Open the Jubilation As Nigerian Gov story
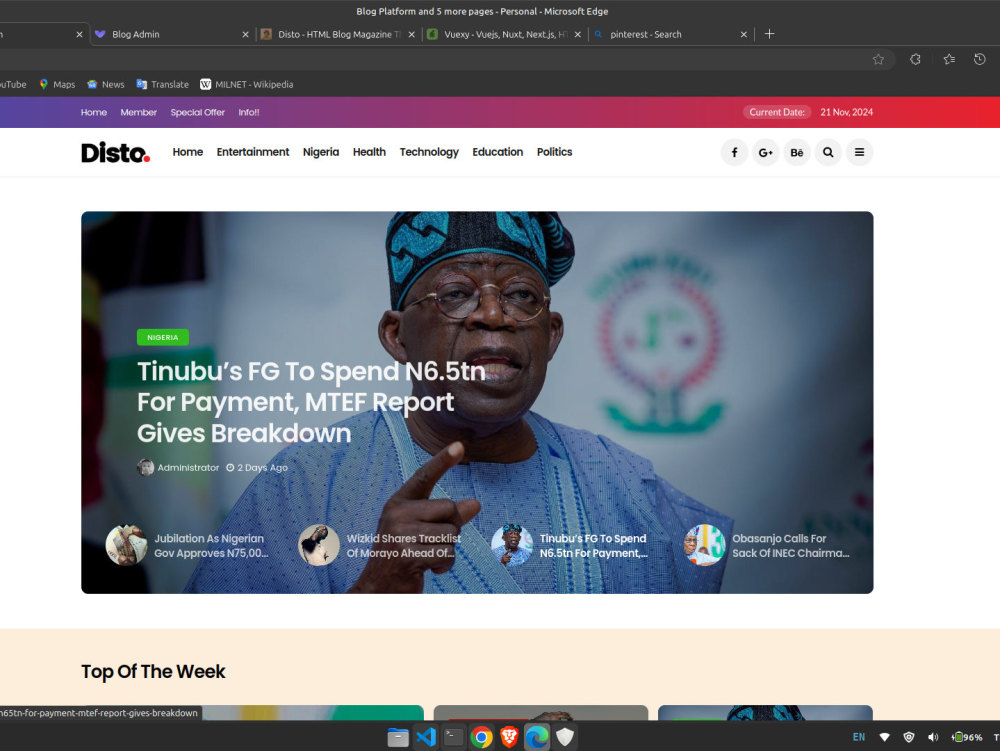Viewport: 1000px width, 751px height. 211,546
